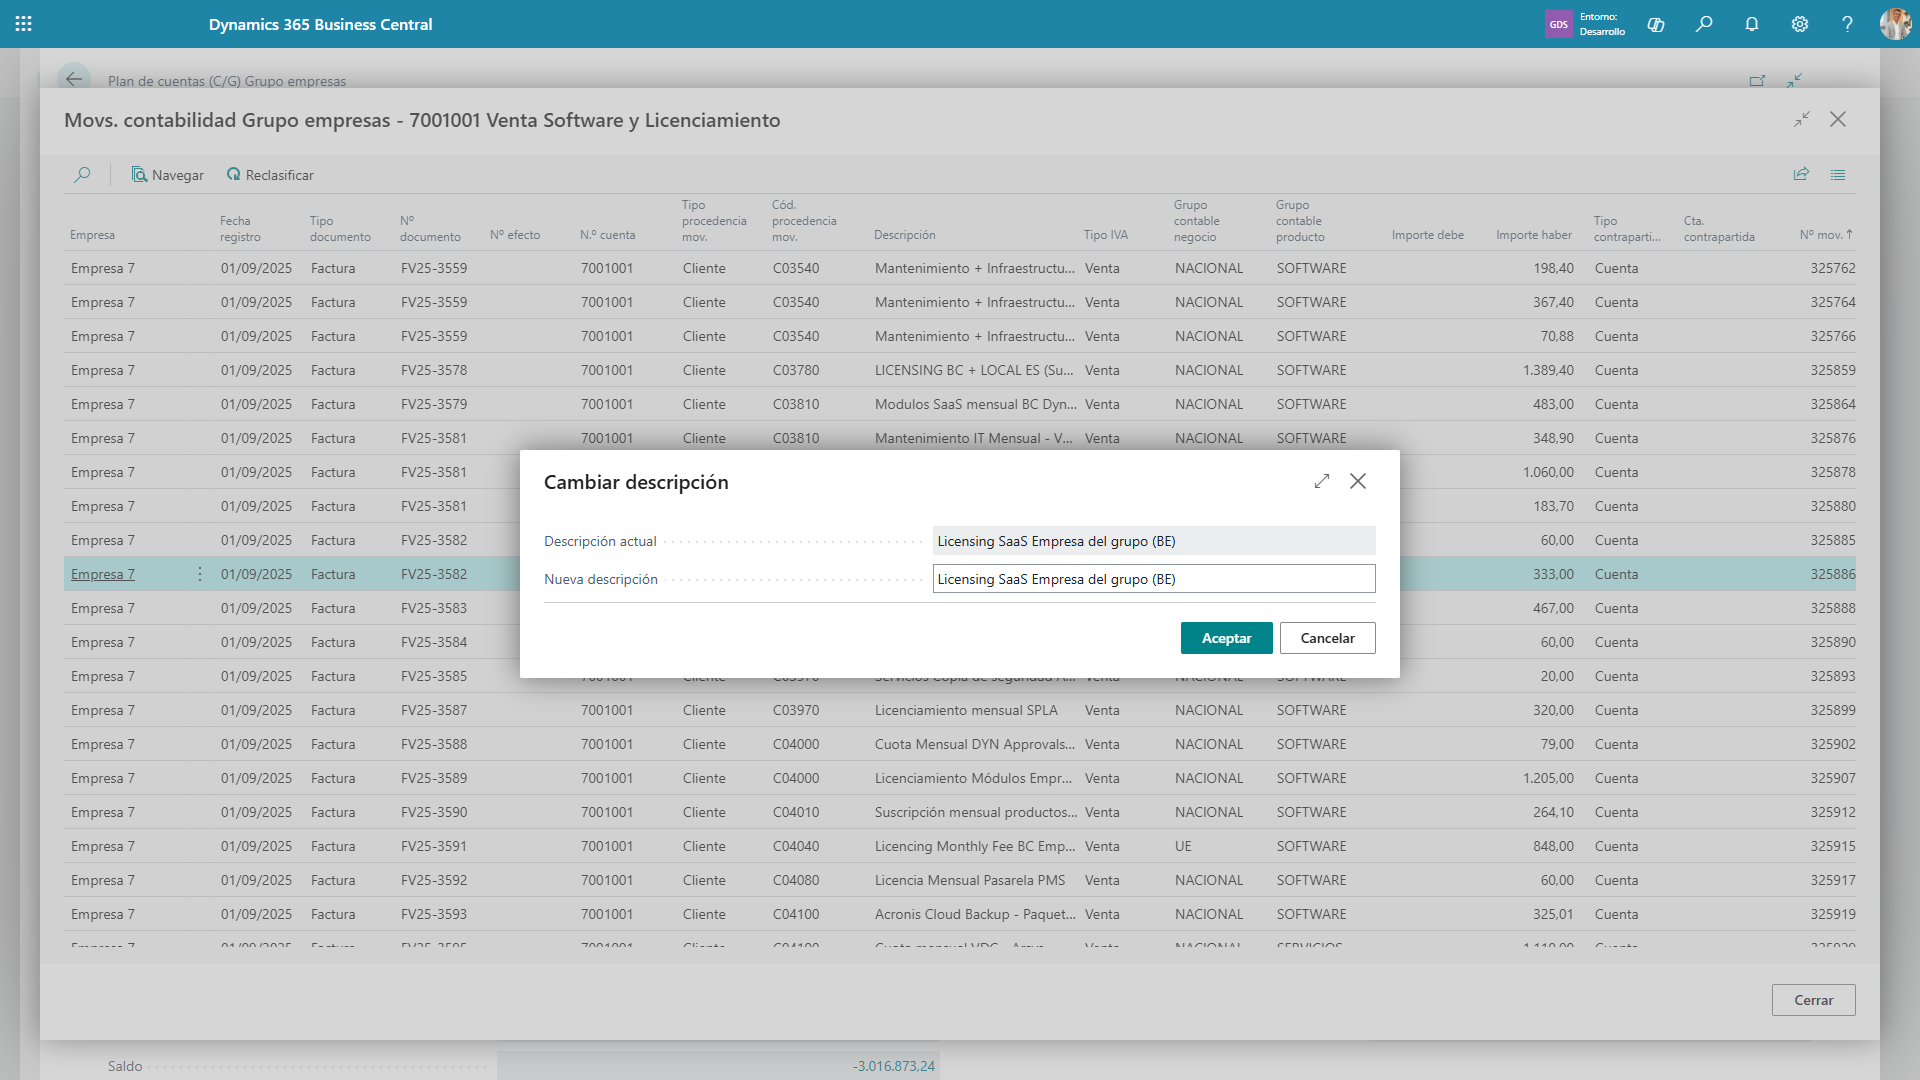Viewport: 1920px width, 1080px height.
Task: Open the user profile avatar
Action: tap(1895, 24)
